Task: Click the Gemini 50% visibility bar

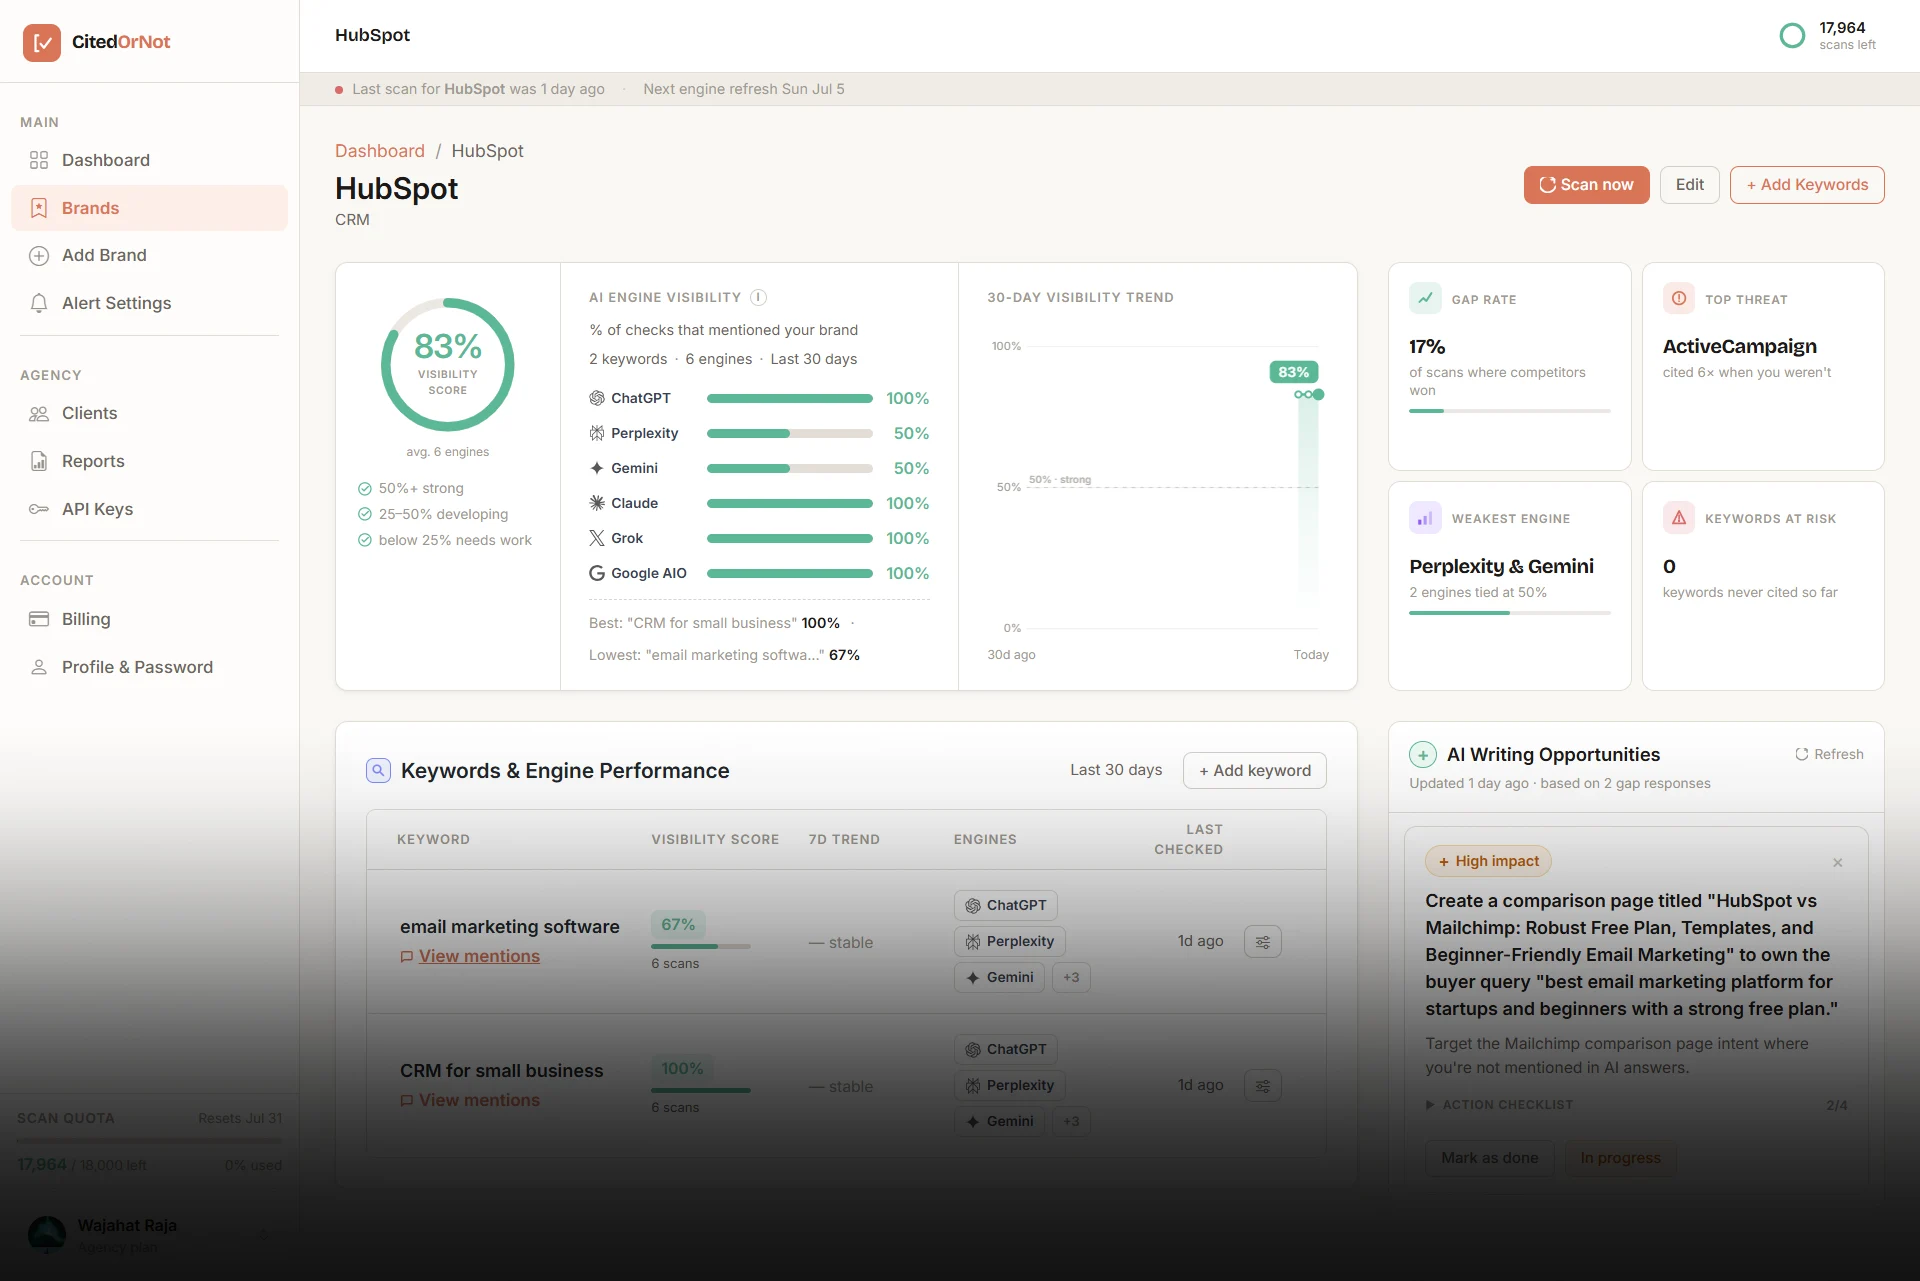Action: point(790,468)
